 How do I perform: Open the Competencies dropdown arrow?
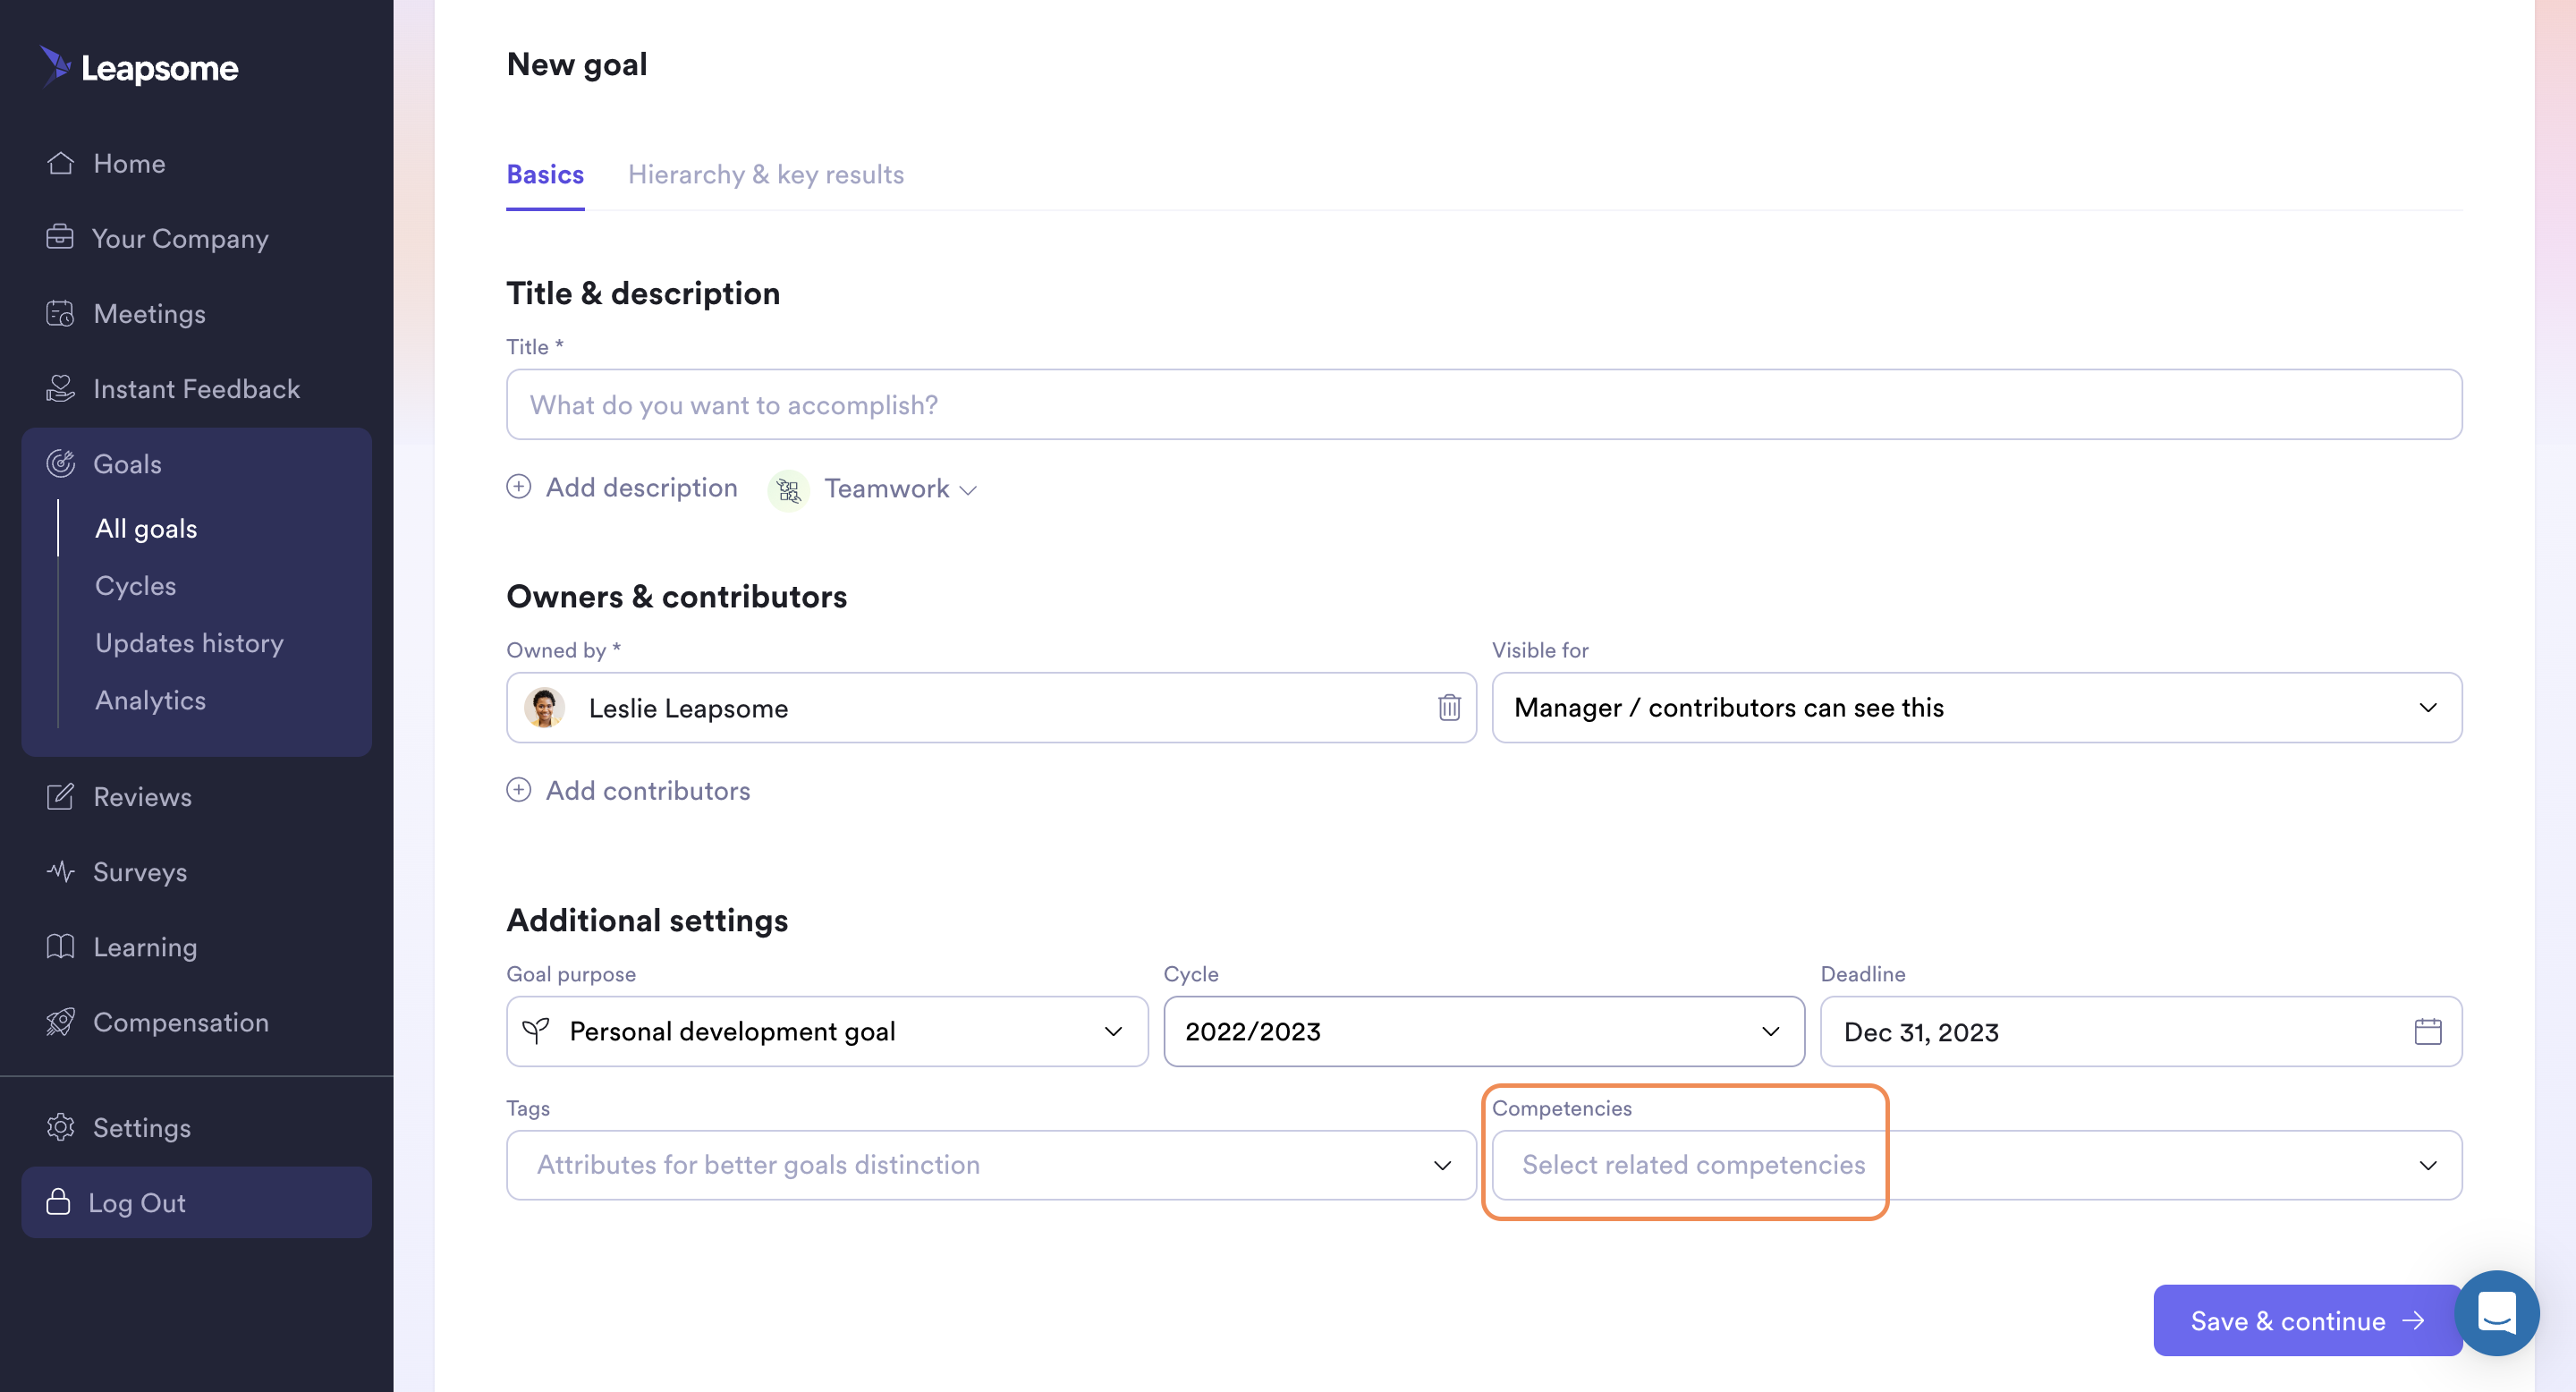click(2428, 1165)
